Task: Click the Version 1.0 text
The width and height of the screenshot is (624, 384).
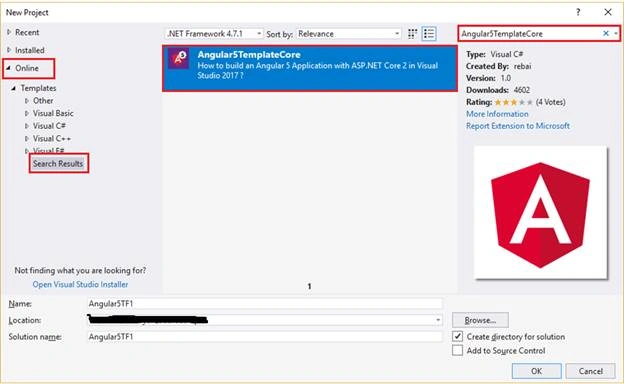Action: click(x=488, y=78)
